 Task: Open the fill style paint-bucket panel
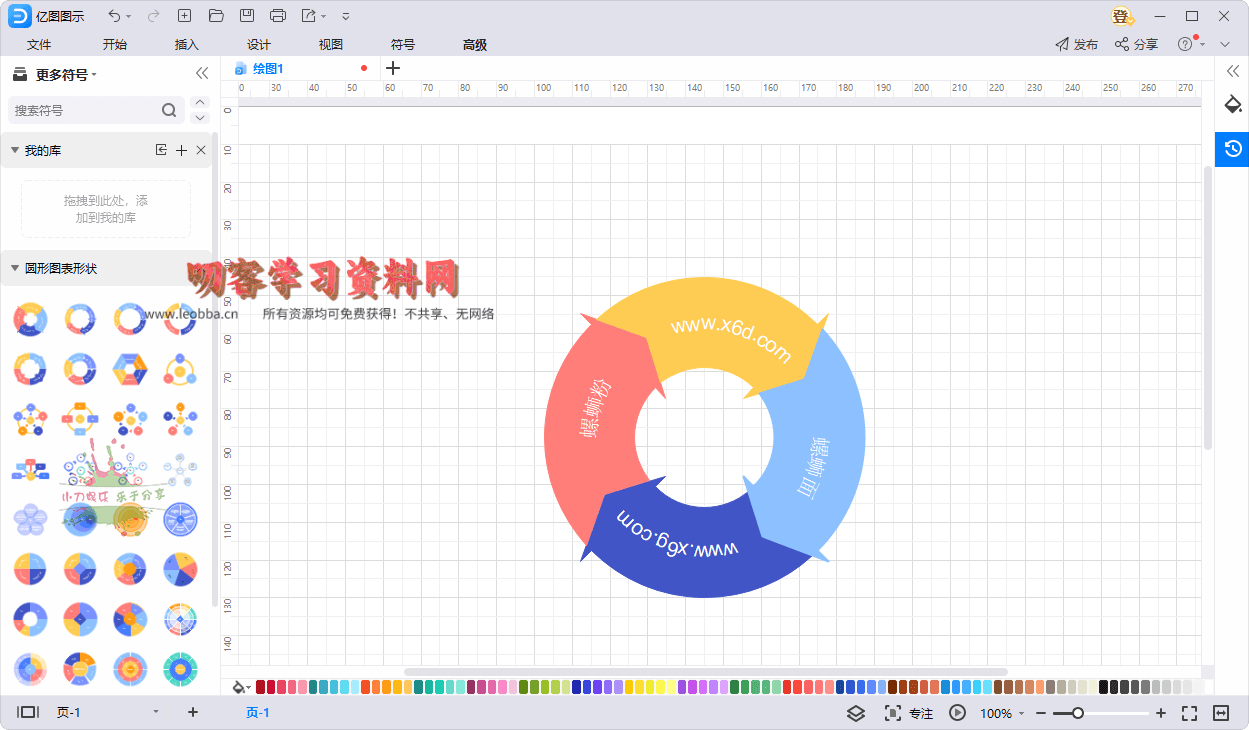pos(1232,104)
